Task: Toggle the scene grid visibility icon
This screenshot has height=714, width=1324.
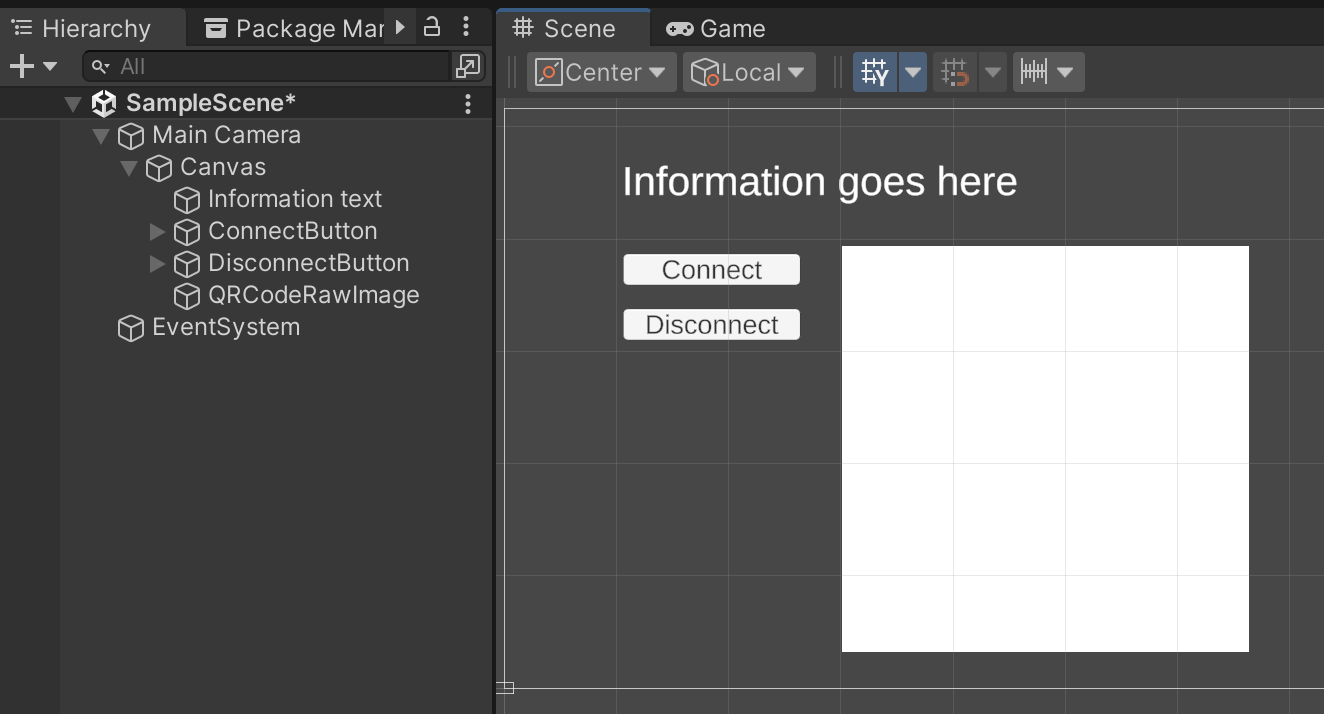Action: (x=875, y=72)
